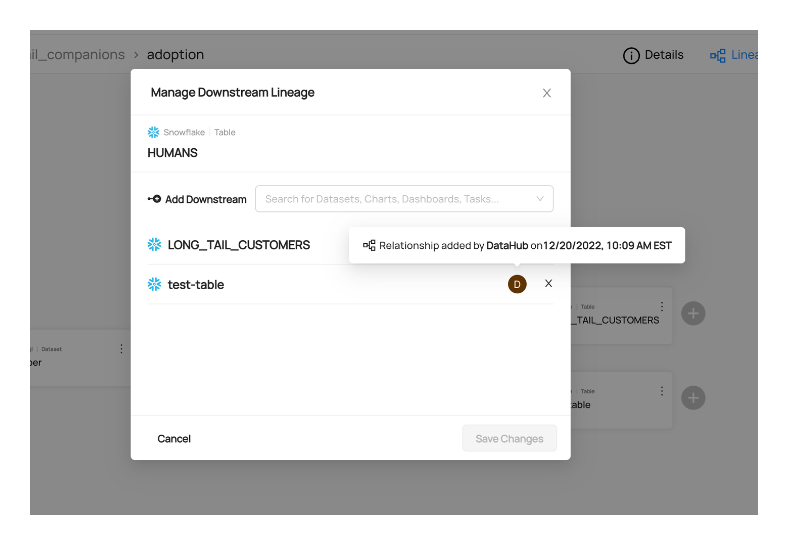Cancel the lineage changes

(x=174, y=439)
